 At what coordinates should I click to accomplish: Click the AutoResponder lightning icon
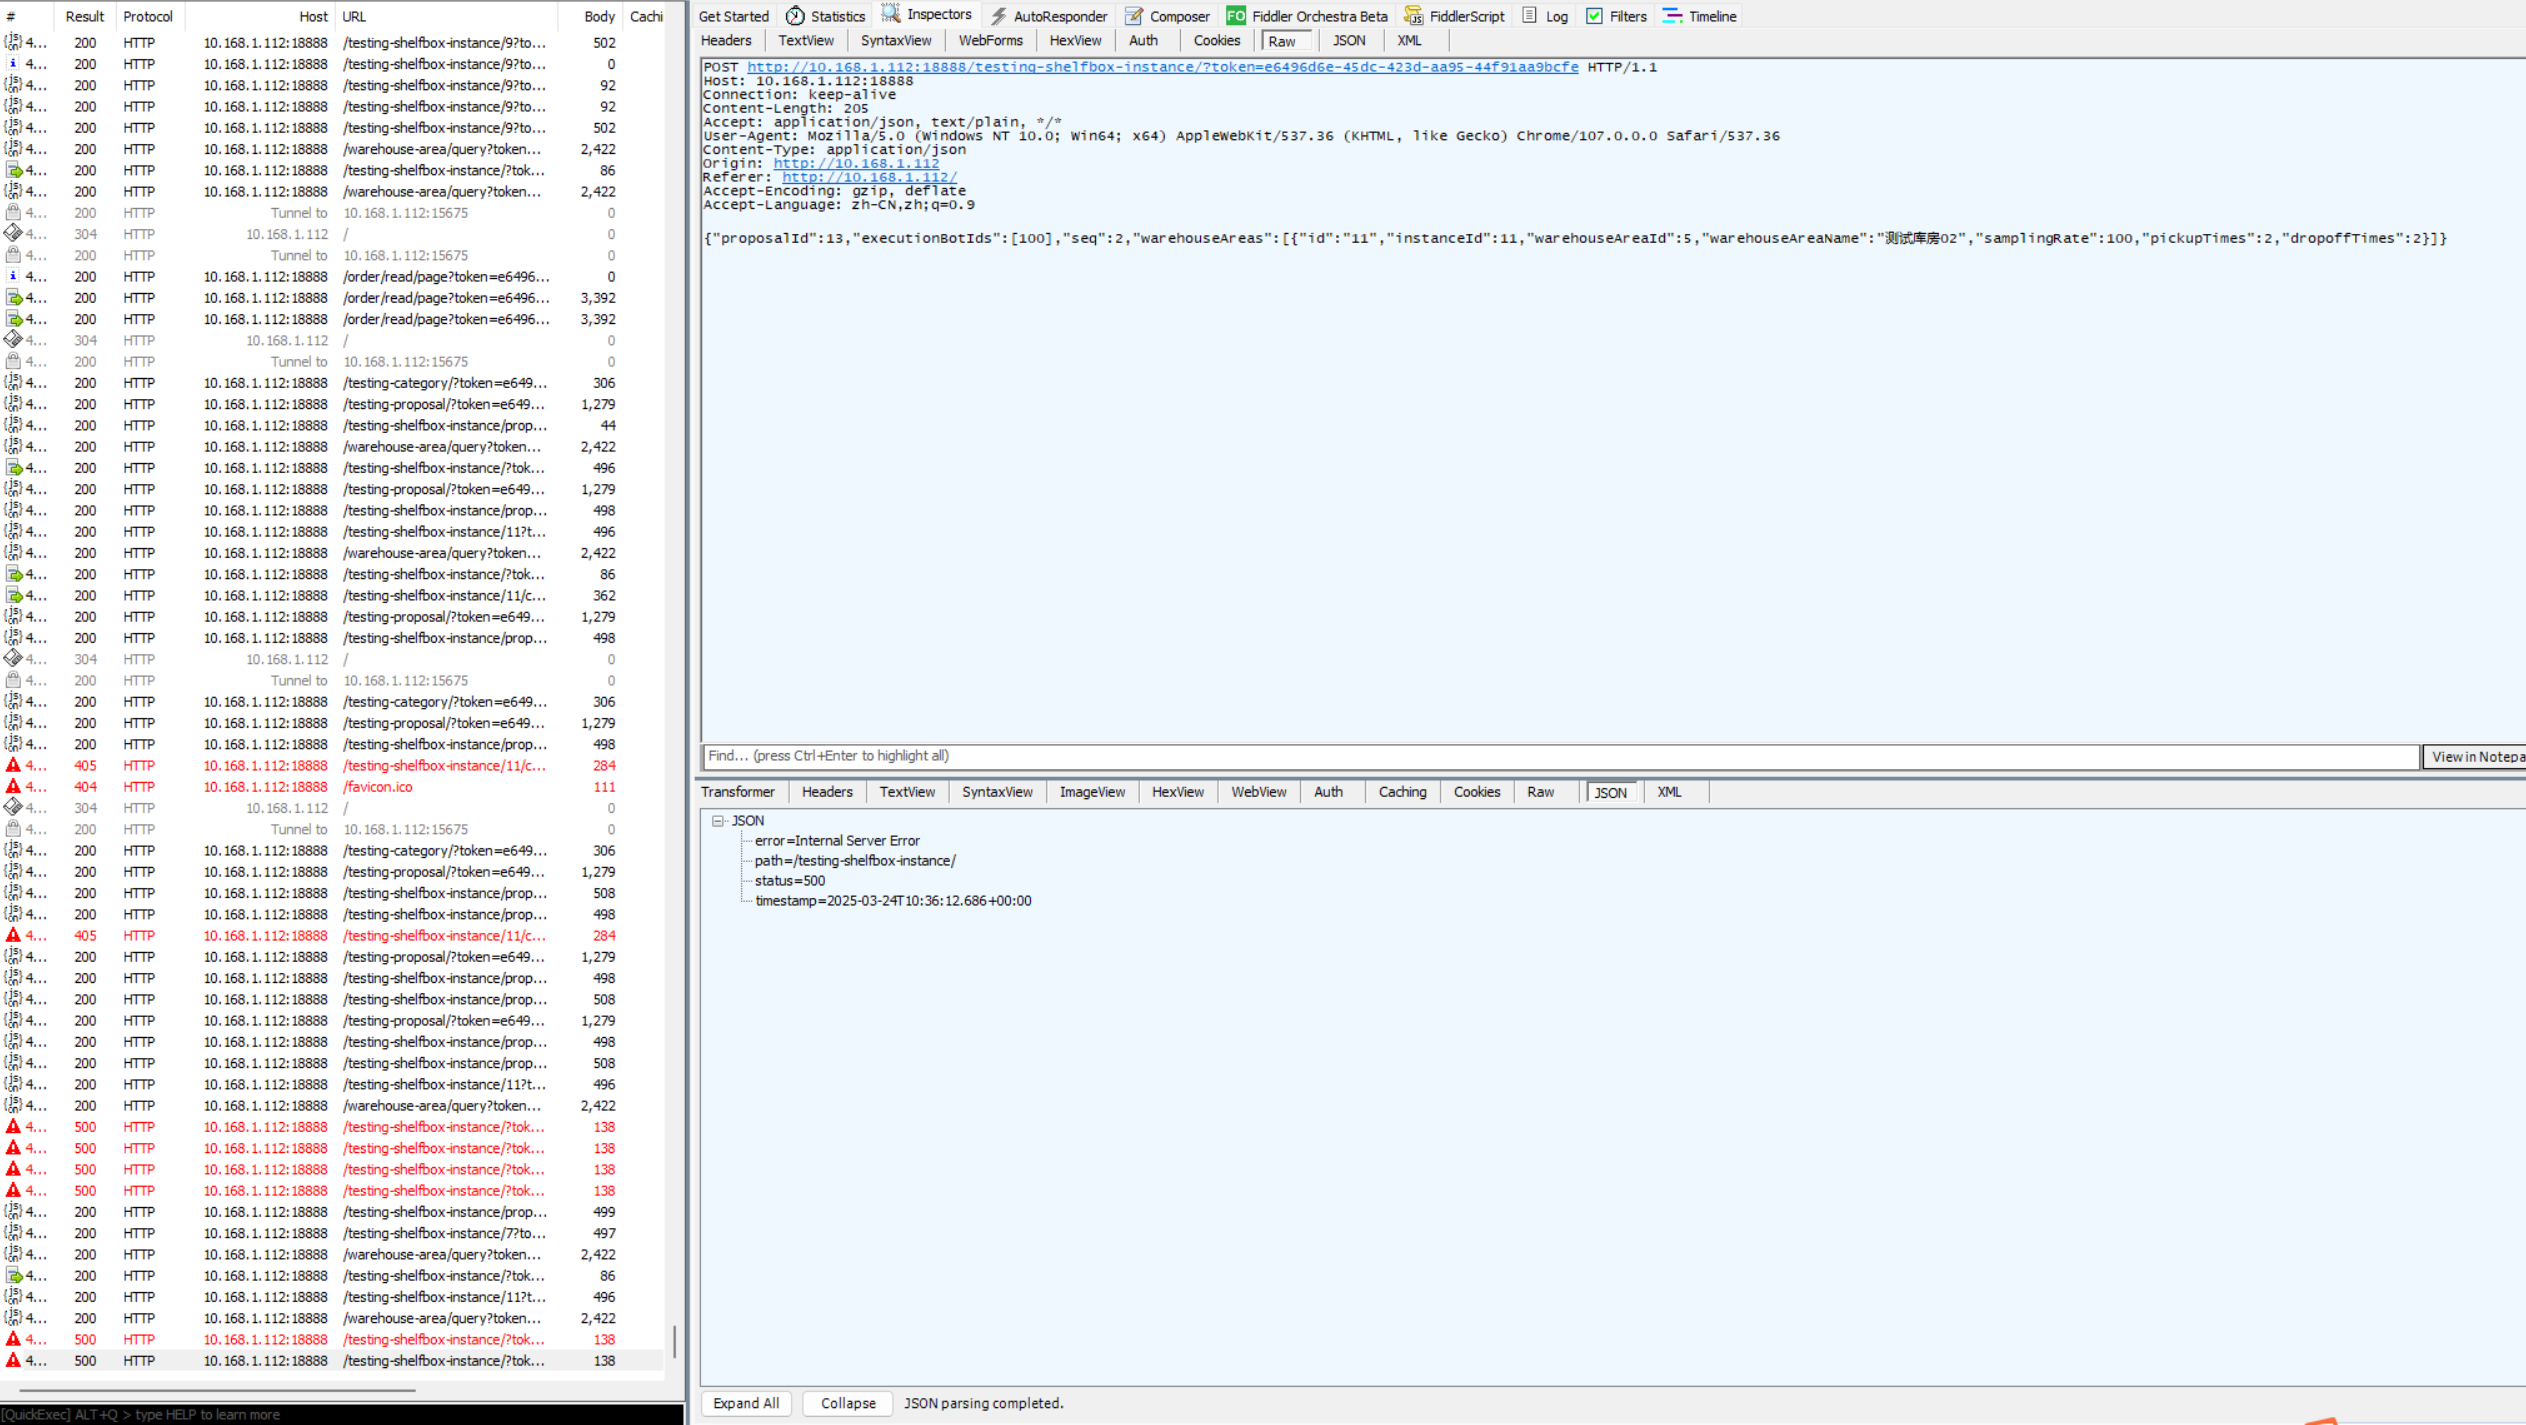998,16
